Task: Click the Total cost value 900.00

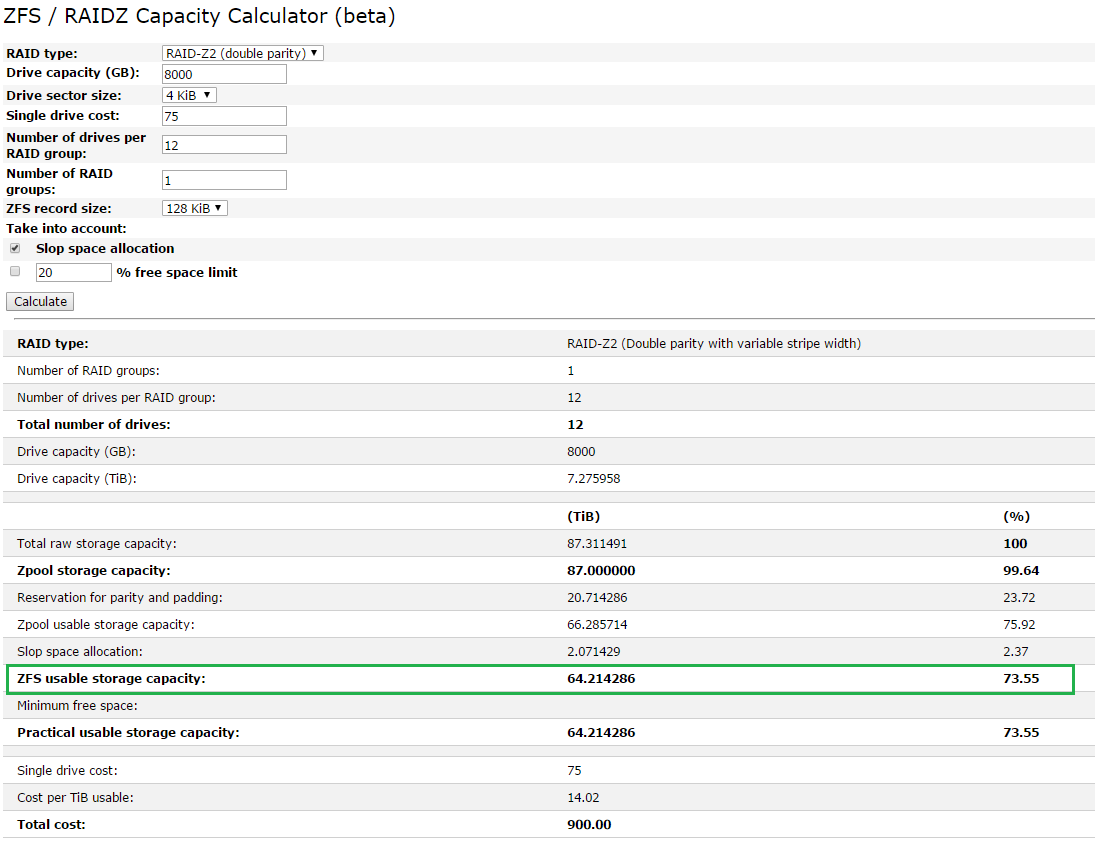Action: coord(589,824)
